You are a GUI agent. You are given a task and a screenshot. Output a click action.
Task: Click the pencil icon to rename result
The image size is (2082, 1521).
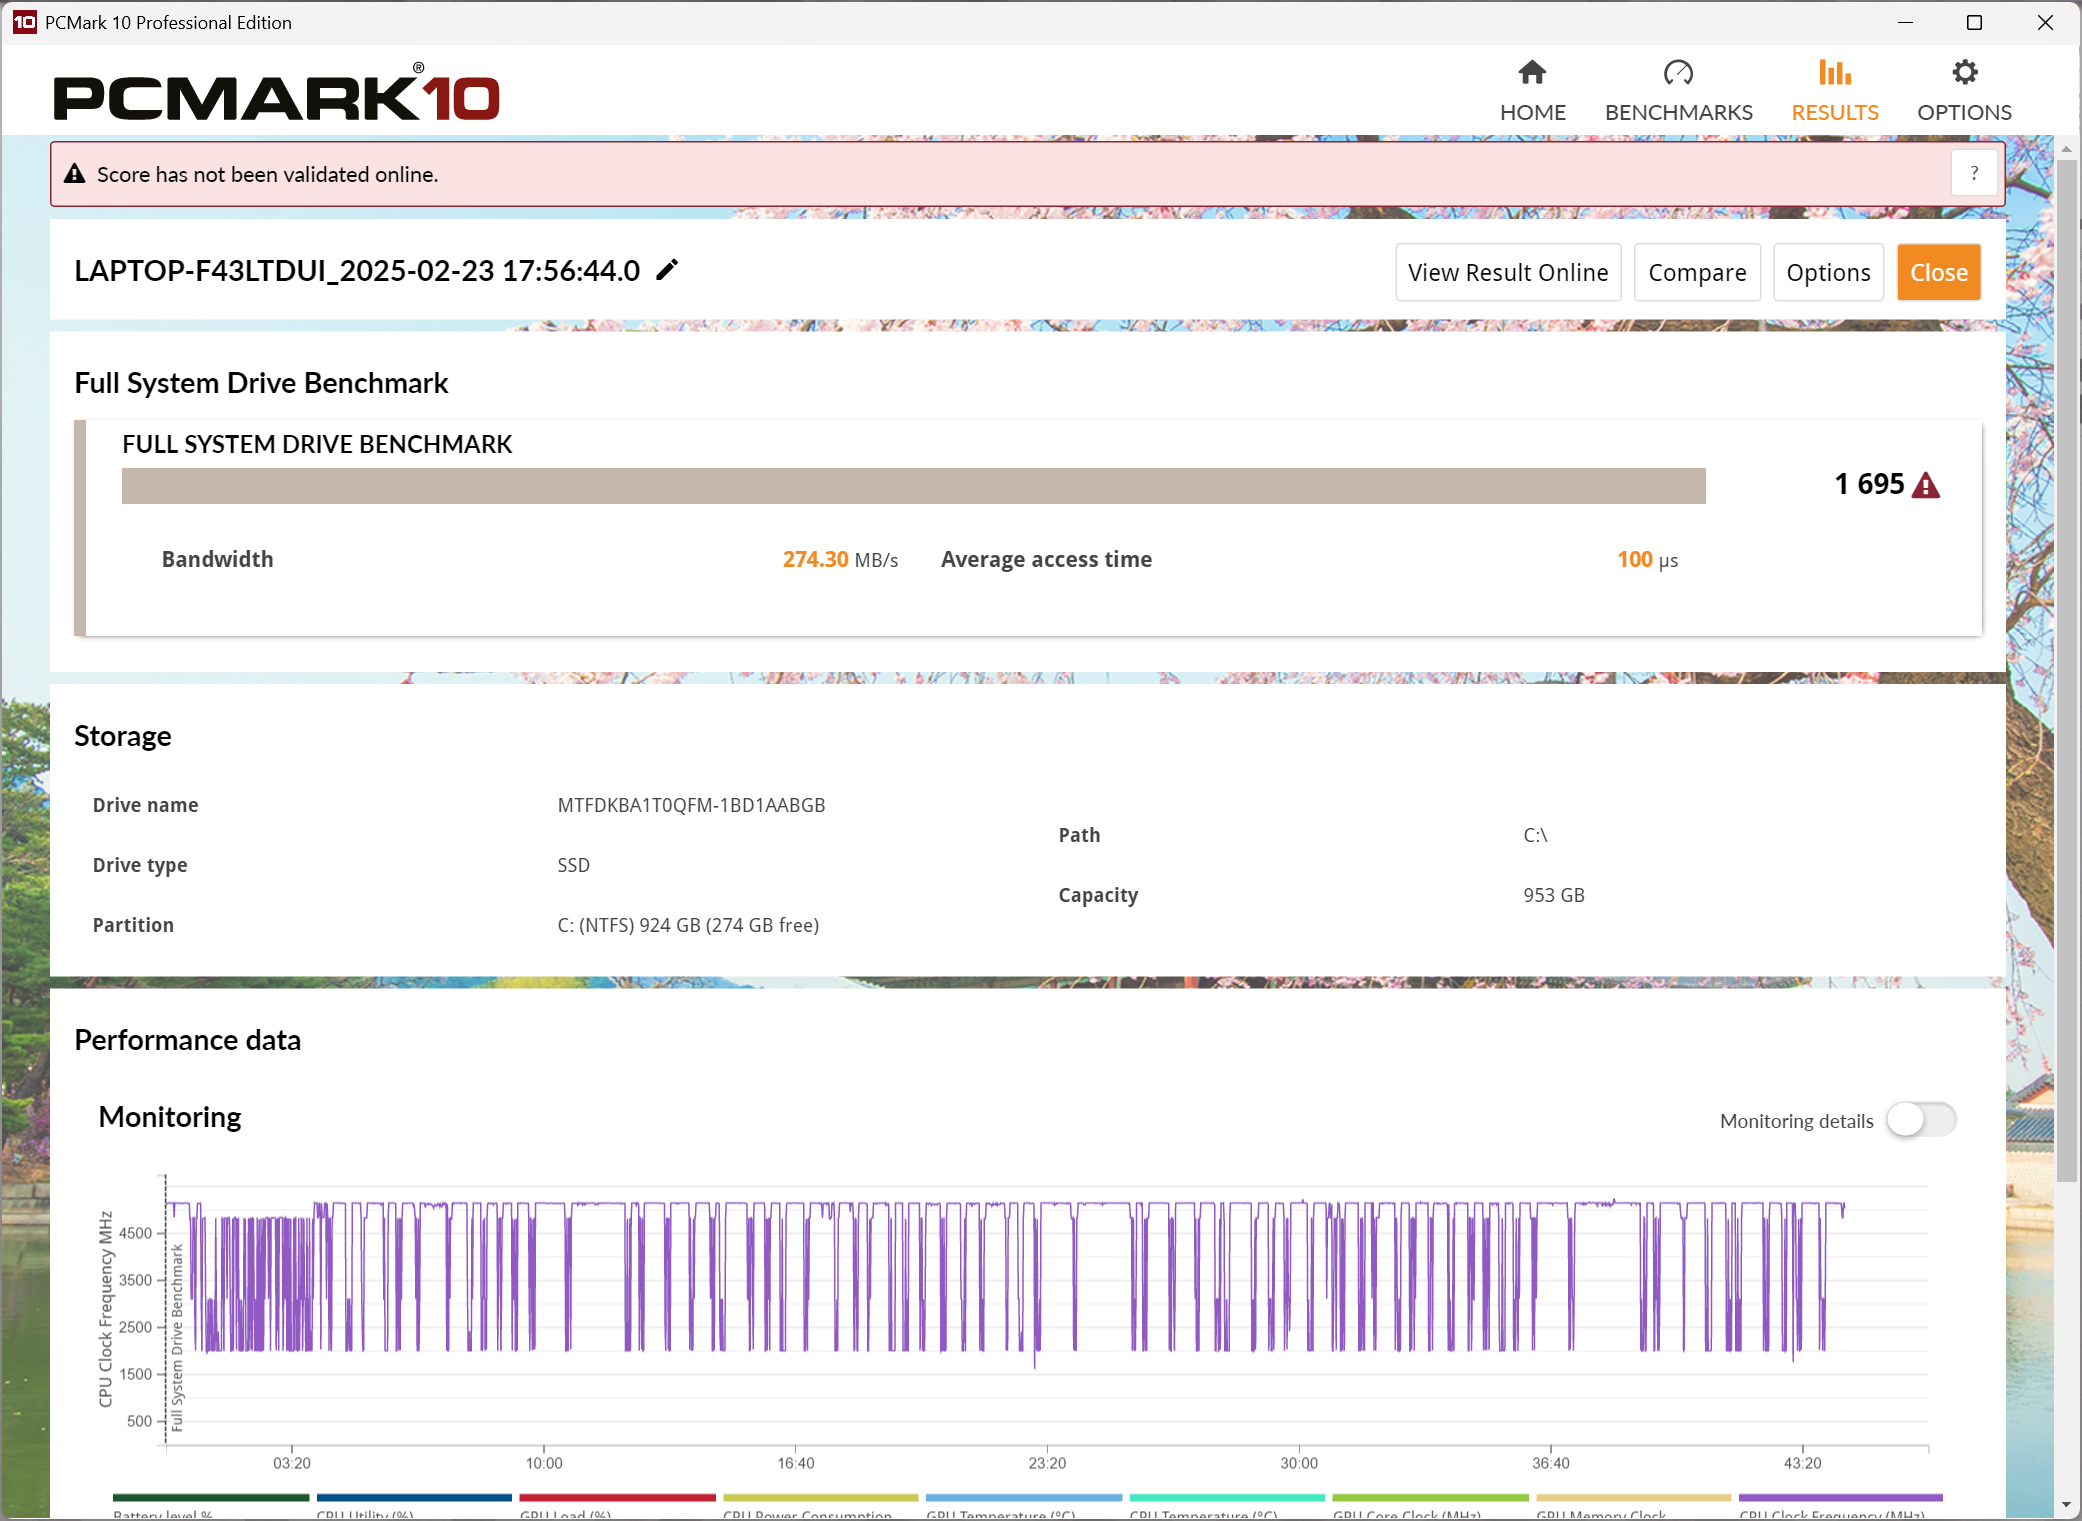tap(667, 270)
